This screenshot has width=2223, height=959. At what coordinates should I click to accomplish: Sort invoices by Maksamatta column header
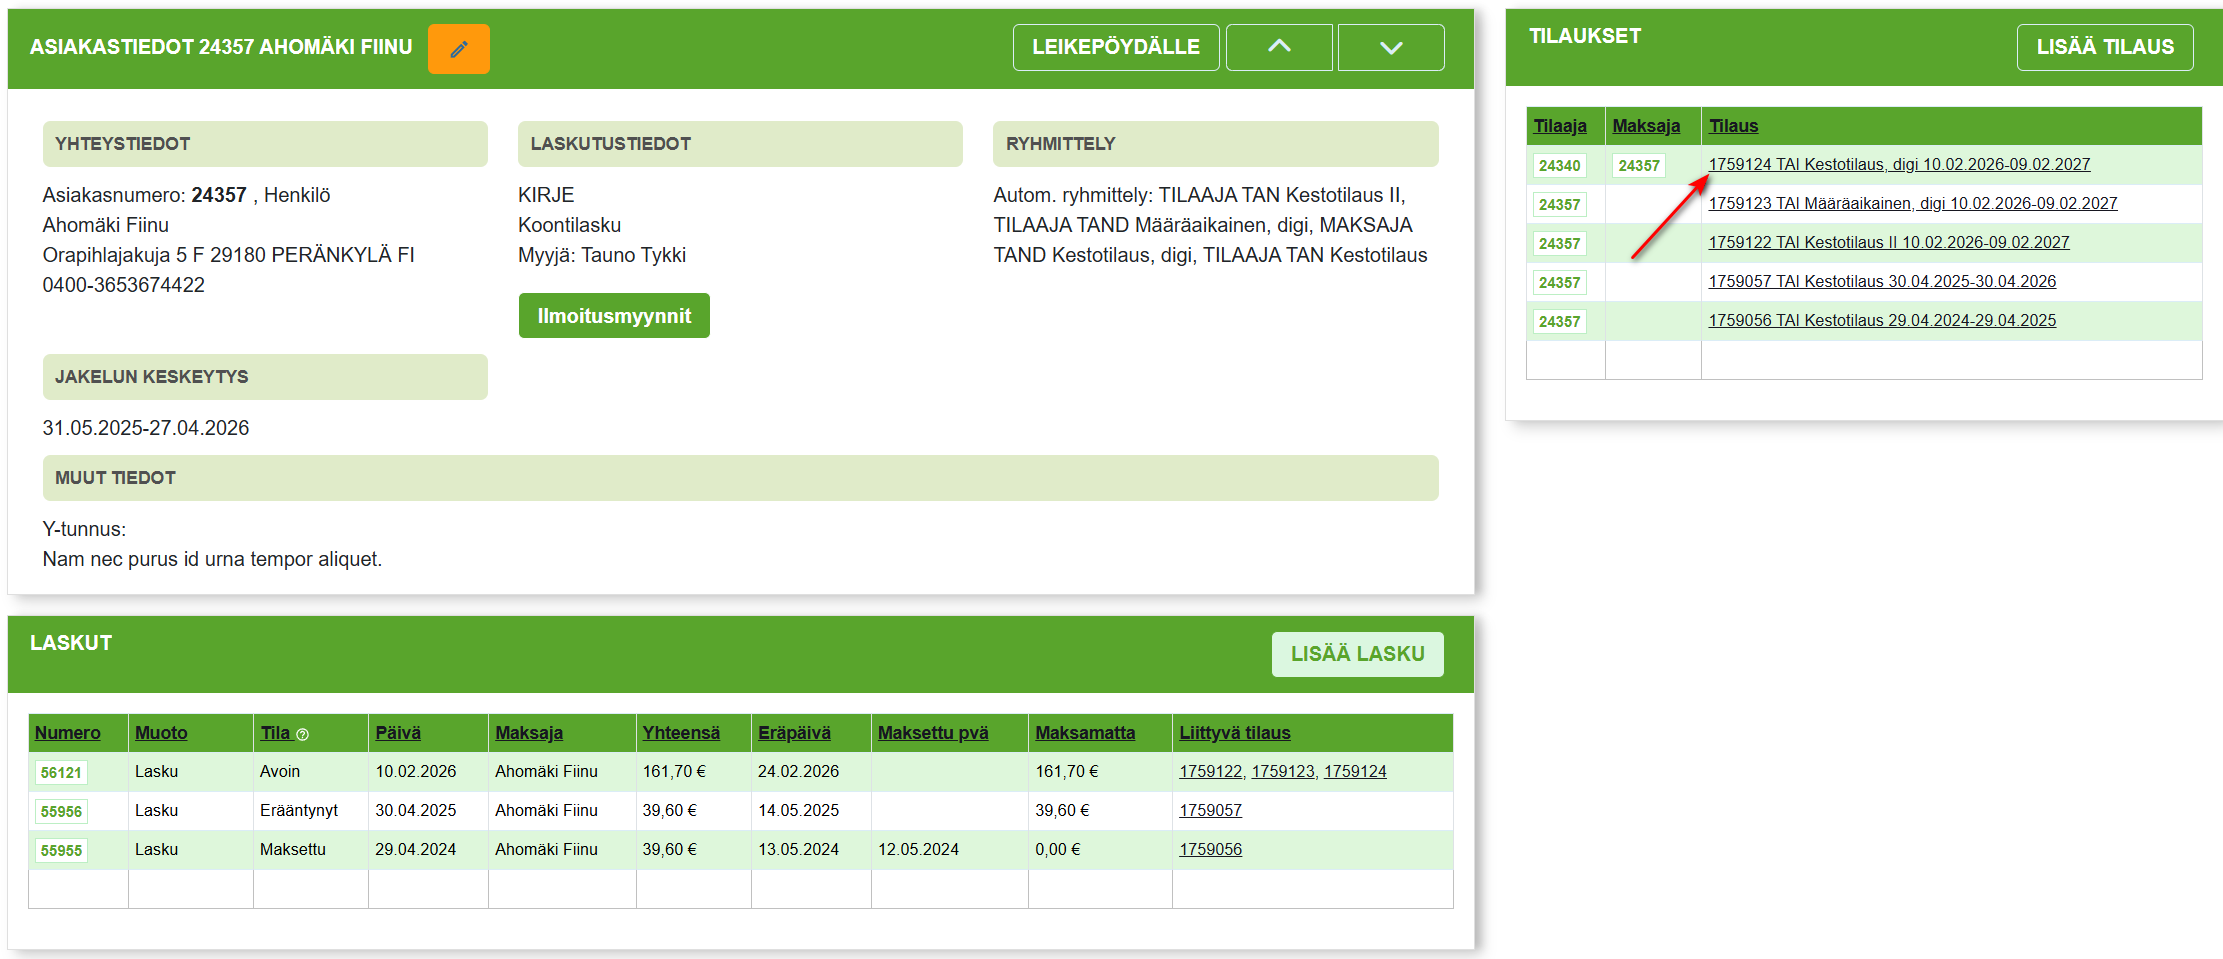click(1084, 733)
